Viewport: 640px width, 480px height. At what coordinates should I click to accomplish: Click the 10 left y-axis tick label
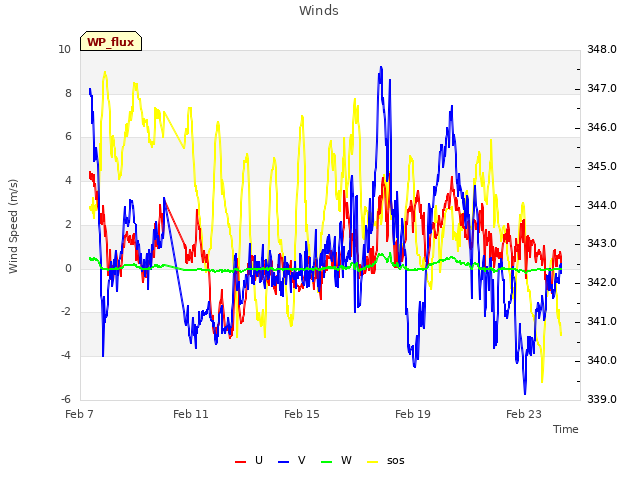pos(64,49)
